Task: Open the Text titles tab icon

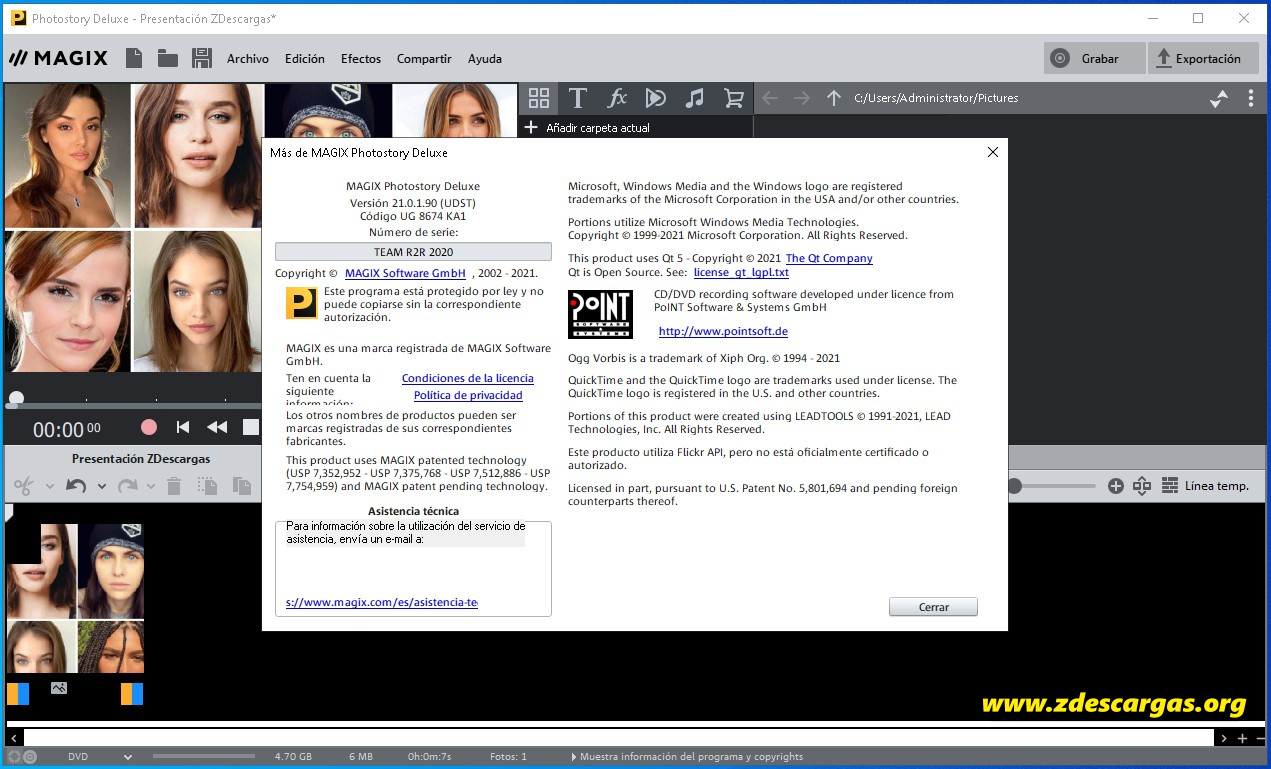Action: tap(577, 97)
